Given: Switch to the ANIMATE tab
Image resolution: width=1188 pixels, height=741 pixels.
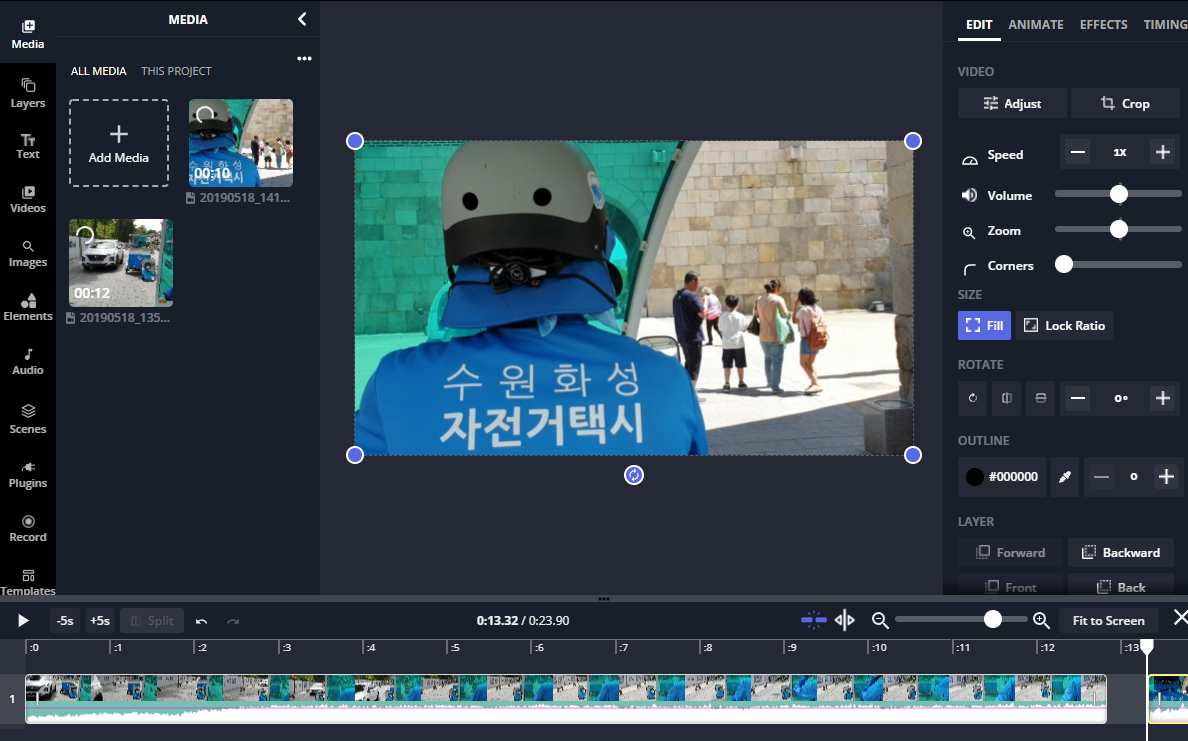Looking at the screenshot, I should point(1036,24).
